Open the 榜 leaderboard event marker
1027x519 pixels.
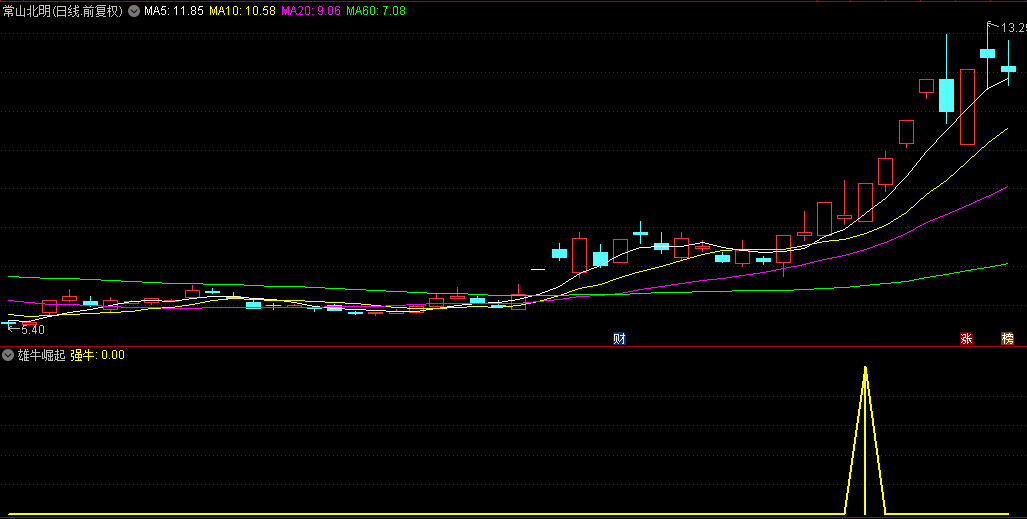tap(1007, 339)
